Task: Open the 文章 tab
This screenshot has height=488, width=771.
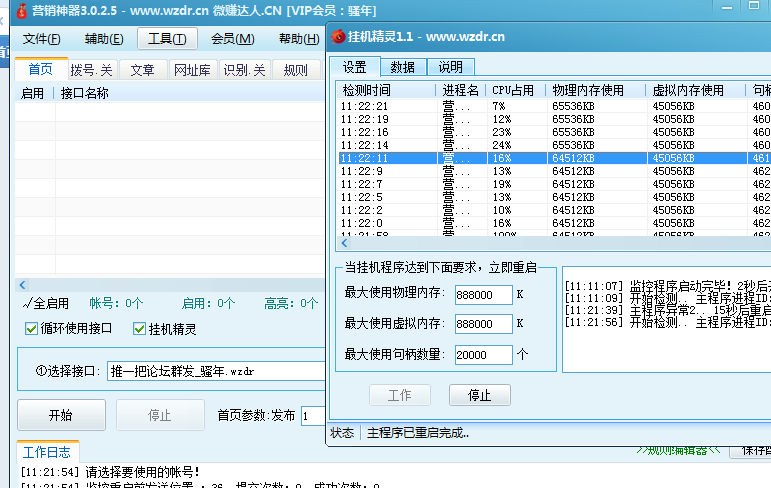Action: tap(143, 70)
